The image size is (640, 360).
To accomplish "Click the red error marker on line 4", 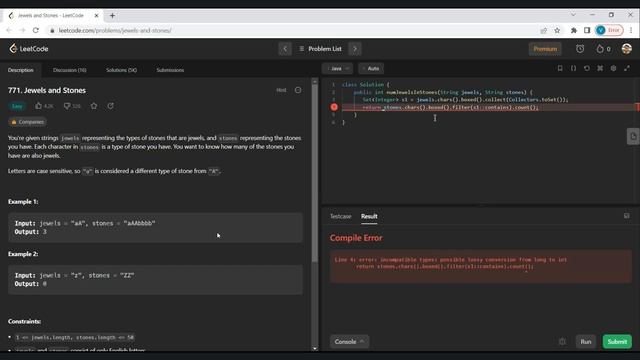I will 334,107.
